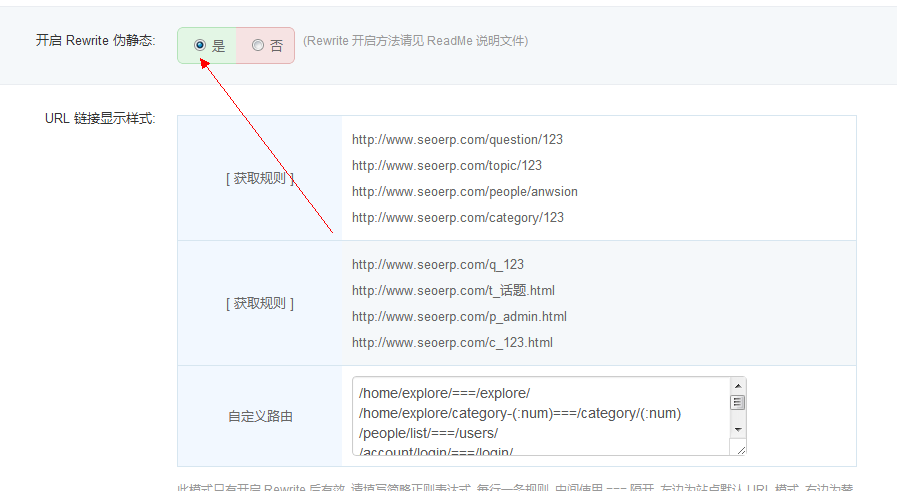Click the seoerp.com/c_123.html example URL
Viewport: 897px width, 491px height.
click(452, 343)
